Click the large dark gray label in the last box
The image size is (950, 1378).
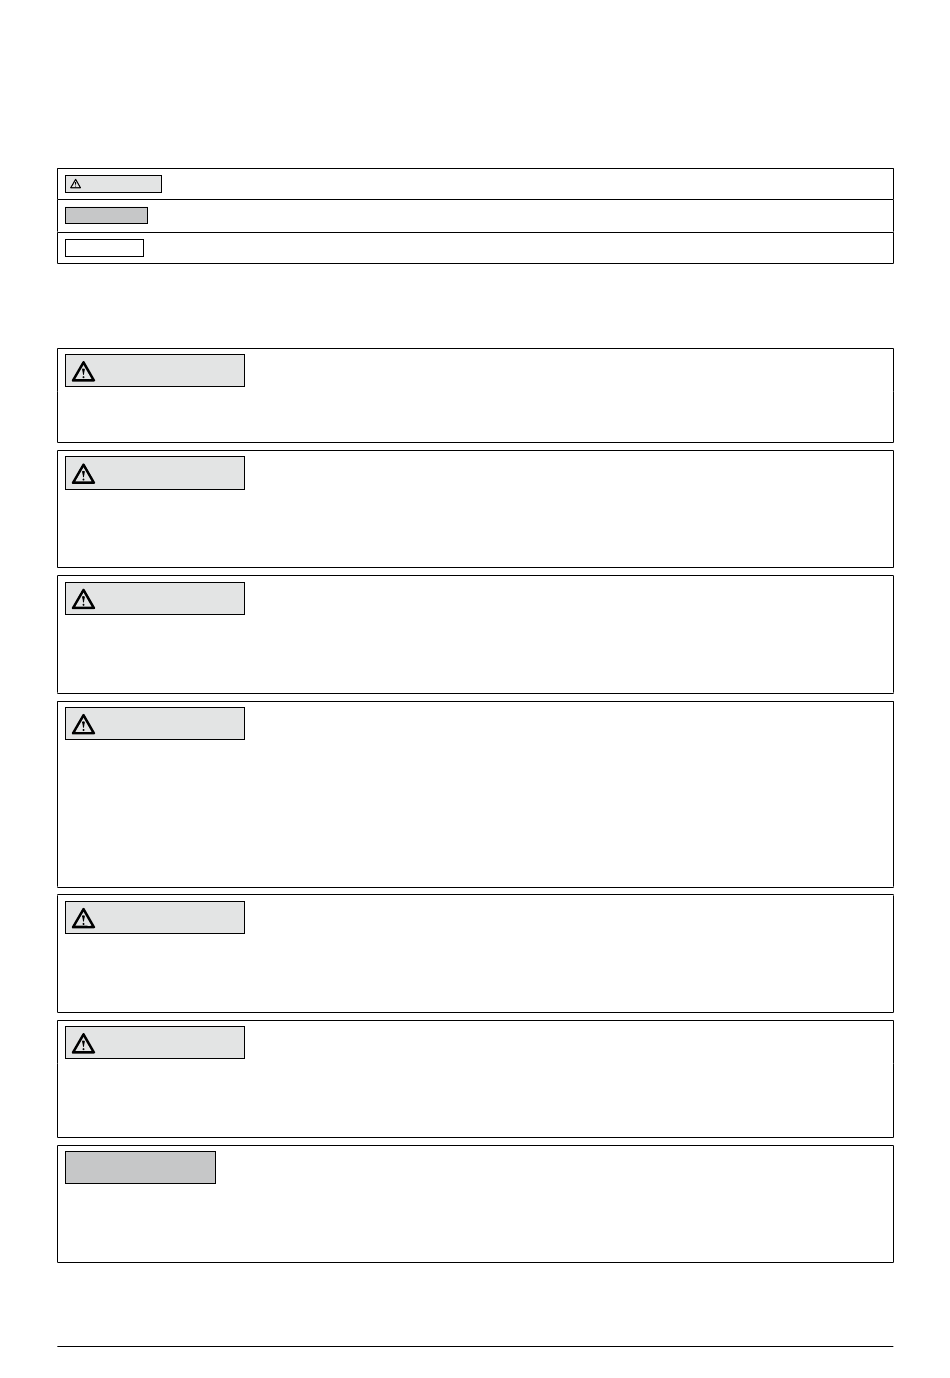140,1167
